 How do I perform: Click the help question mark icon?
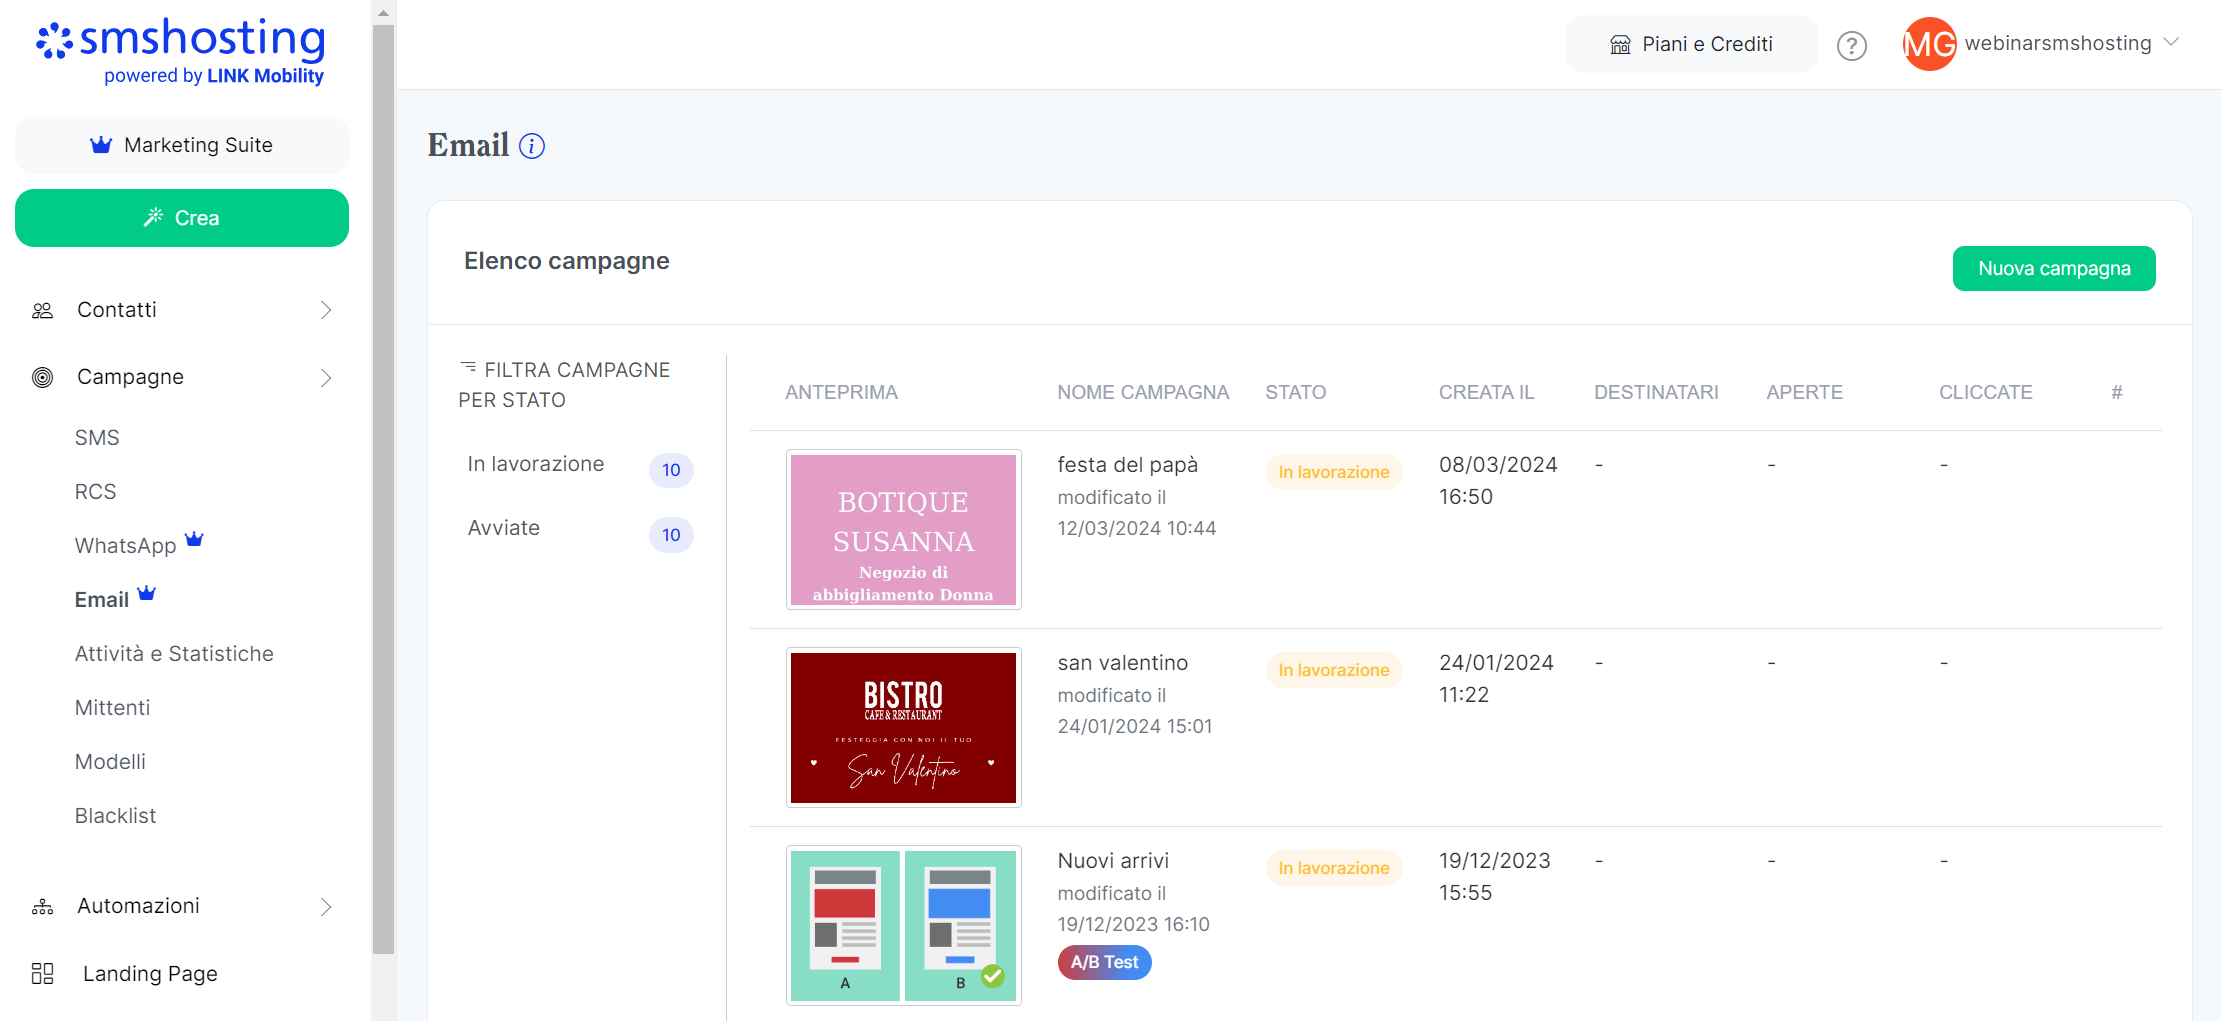[1851, 46]
